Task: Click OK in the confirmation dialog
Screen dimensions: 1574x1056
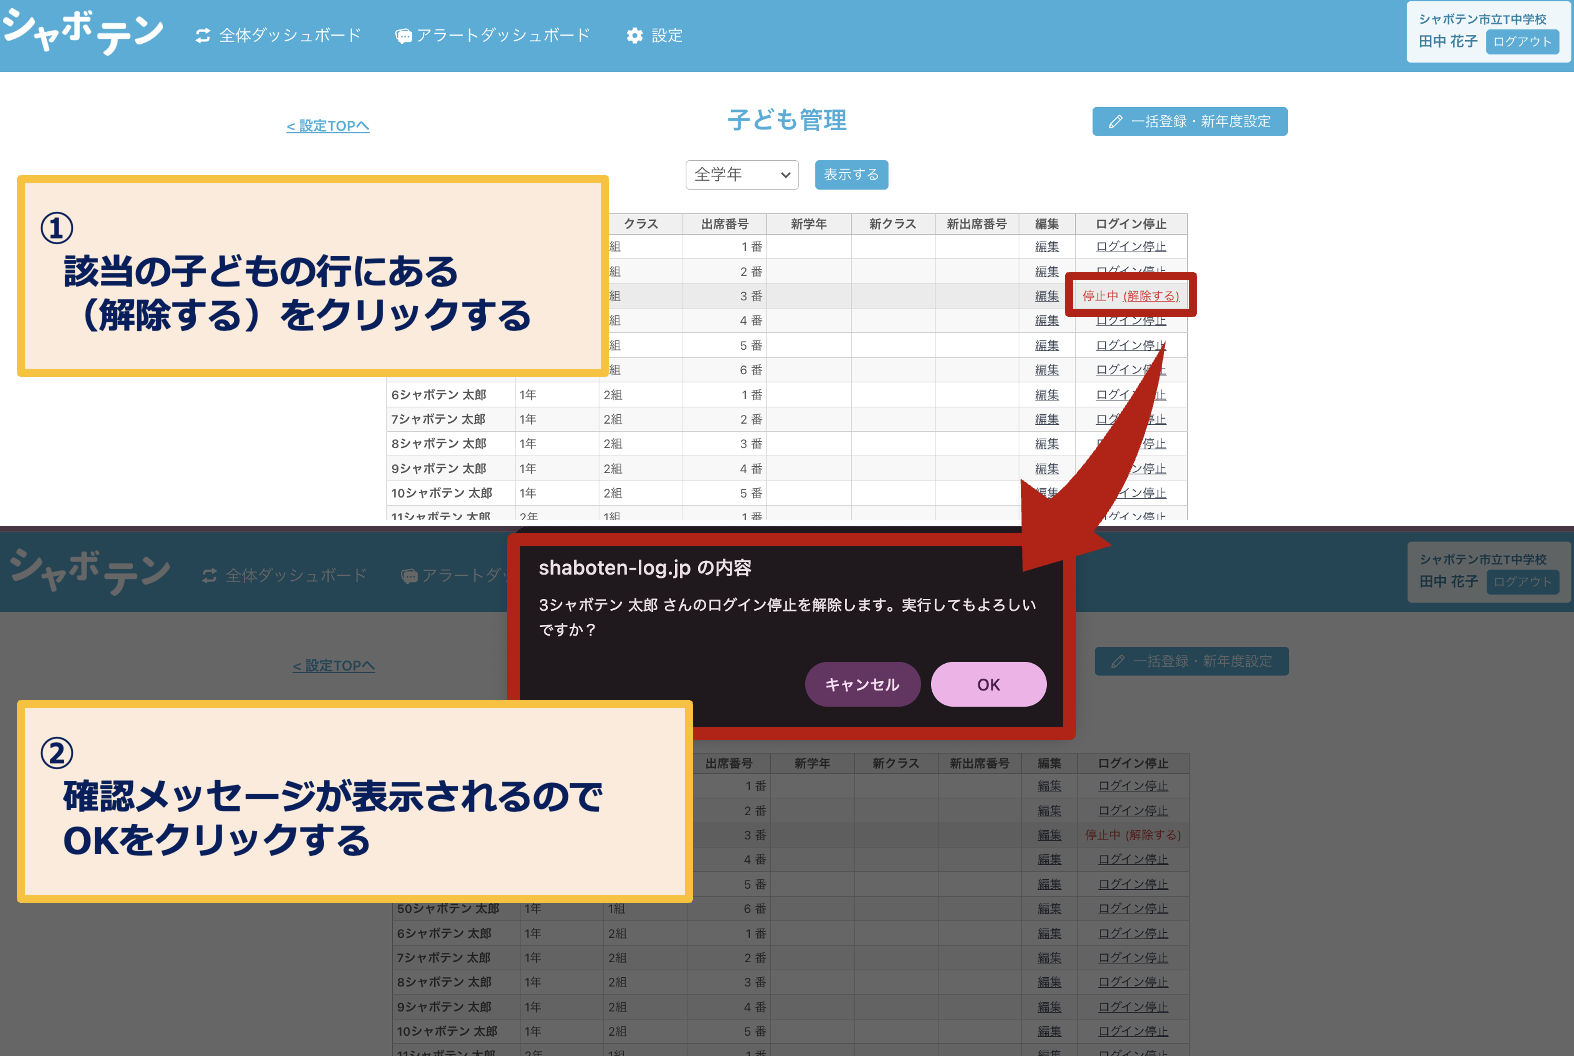Action: (x=989, y=684)
